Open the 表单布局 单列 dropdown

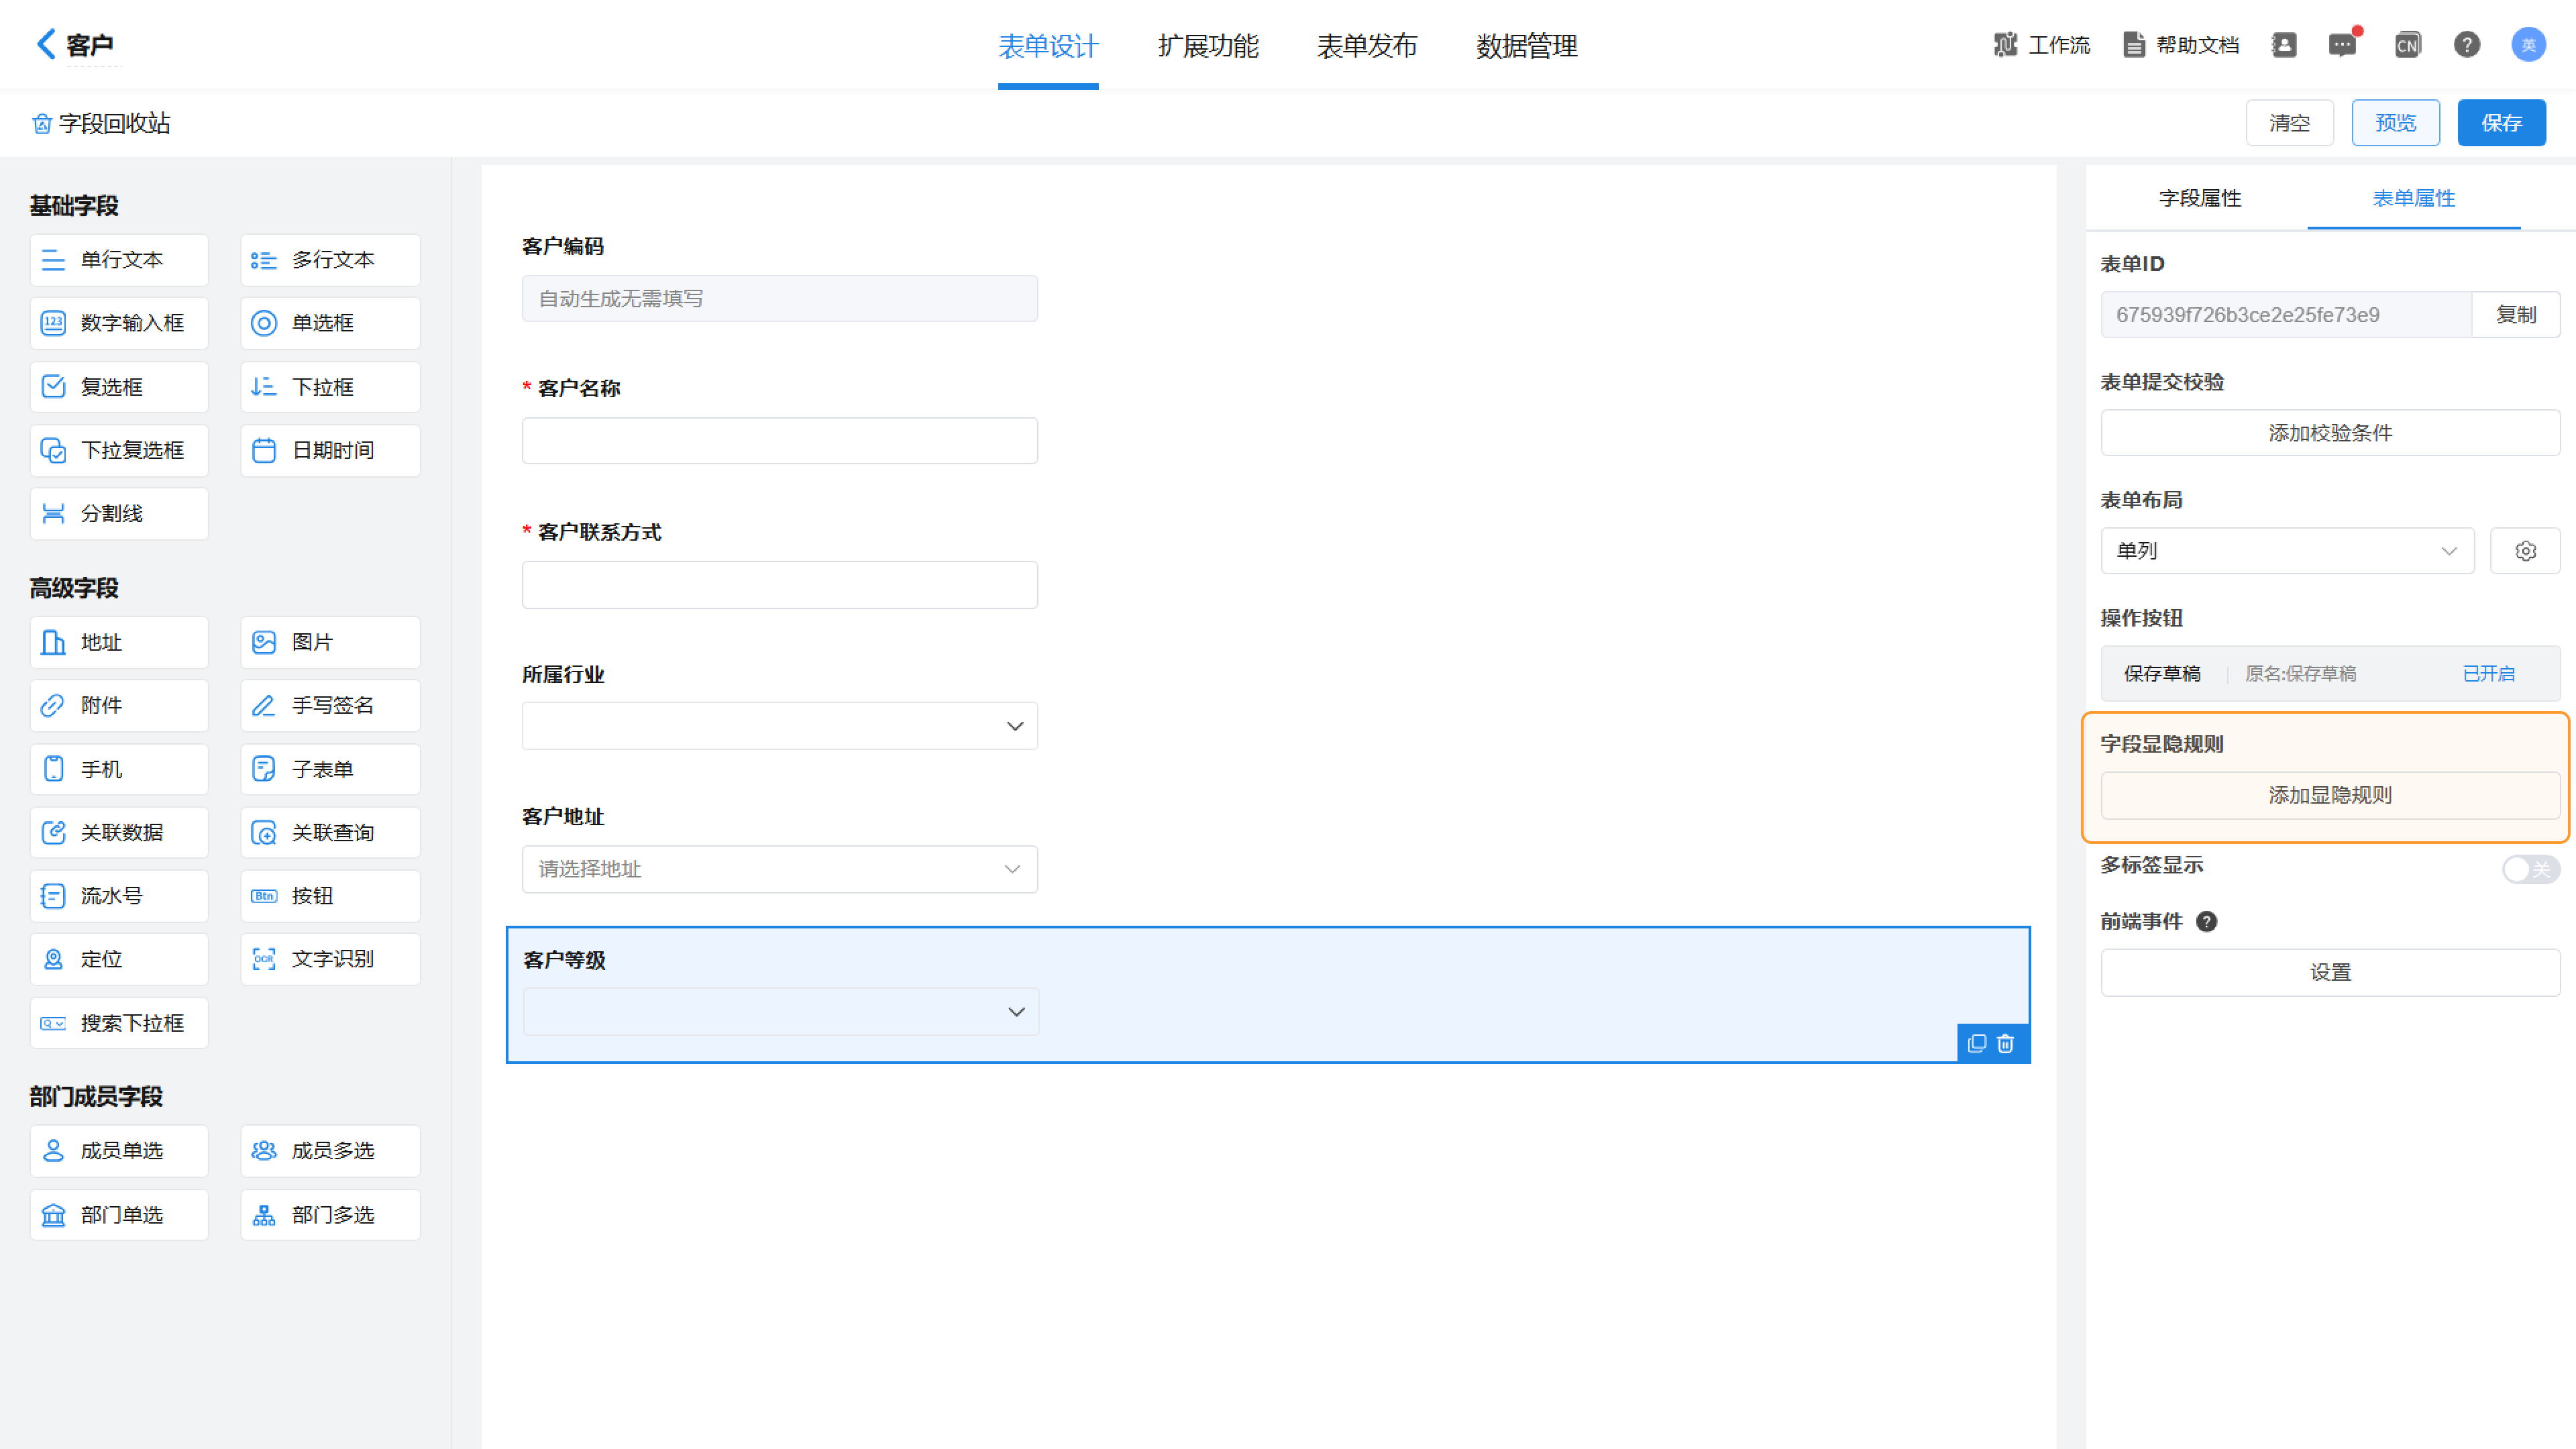2287,551
